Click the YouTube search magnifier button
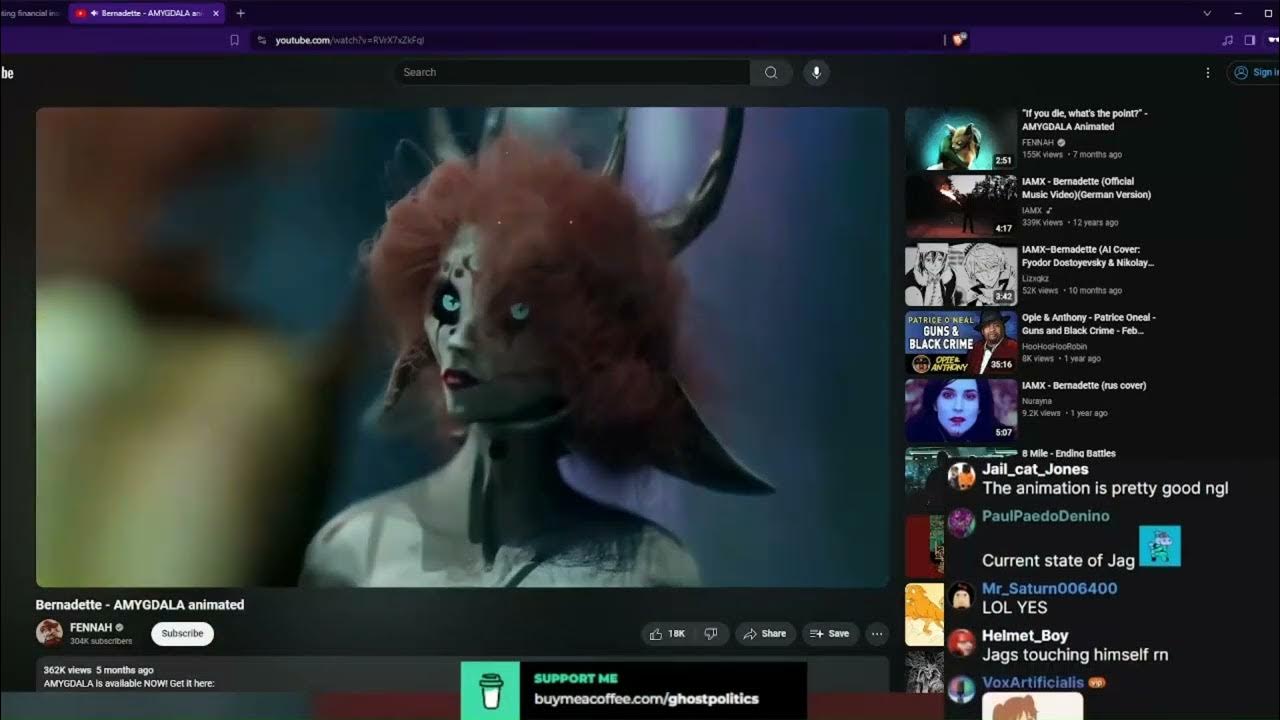This screenshot has height=720, width=1280. 771,72
